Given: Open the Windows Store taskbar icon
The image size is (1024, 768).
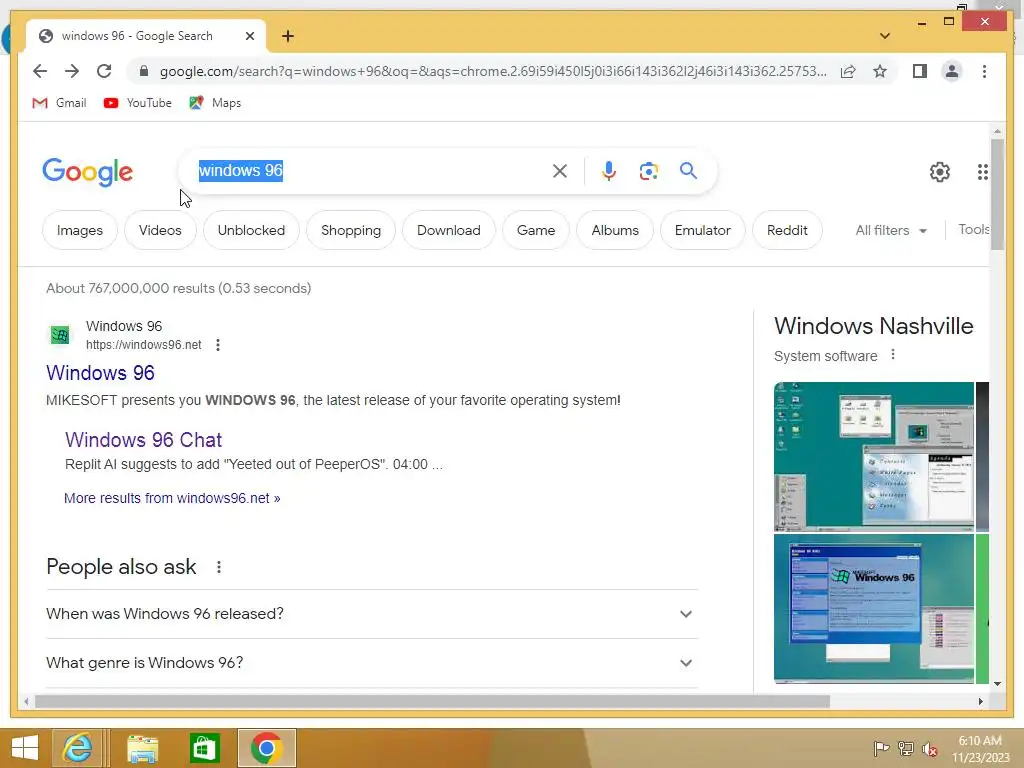Looking at the screenshot, I should tap(204, 748).
